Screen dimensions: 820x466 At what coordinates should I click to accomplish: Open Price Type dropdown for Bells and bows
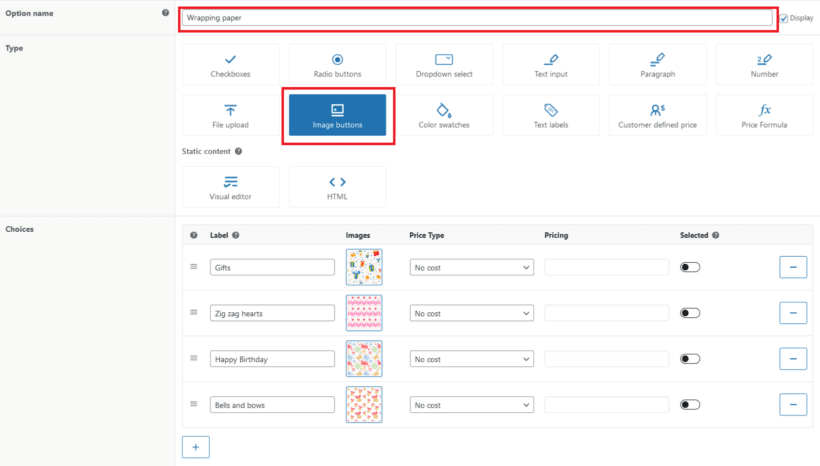tap(471, 405)
